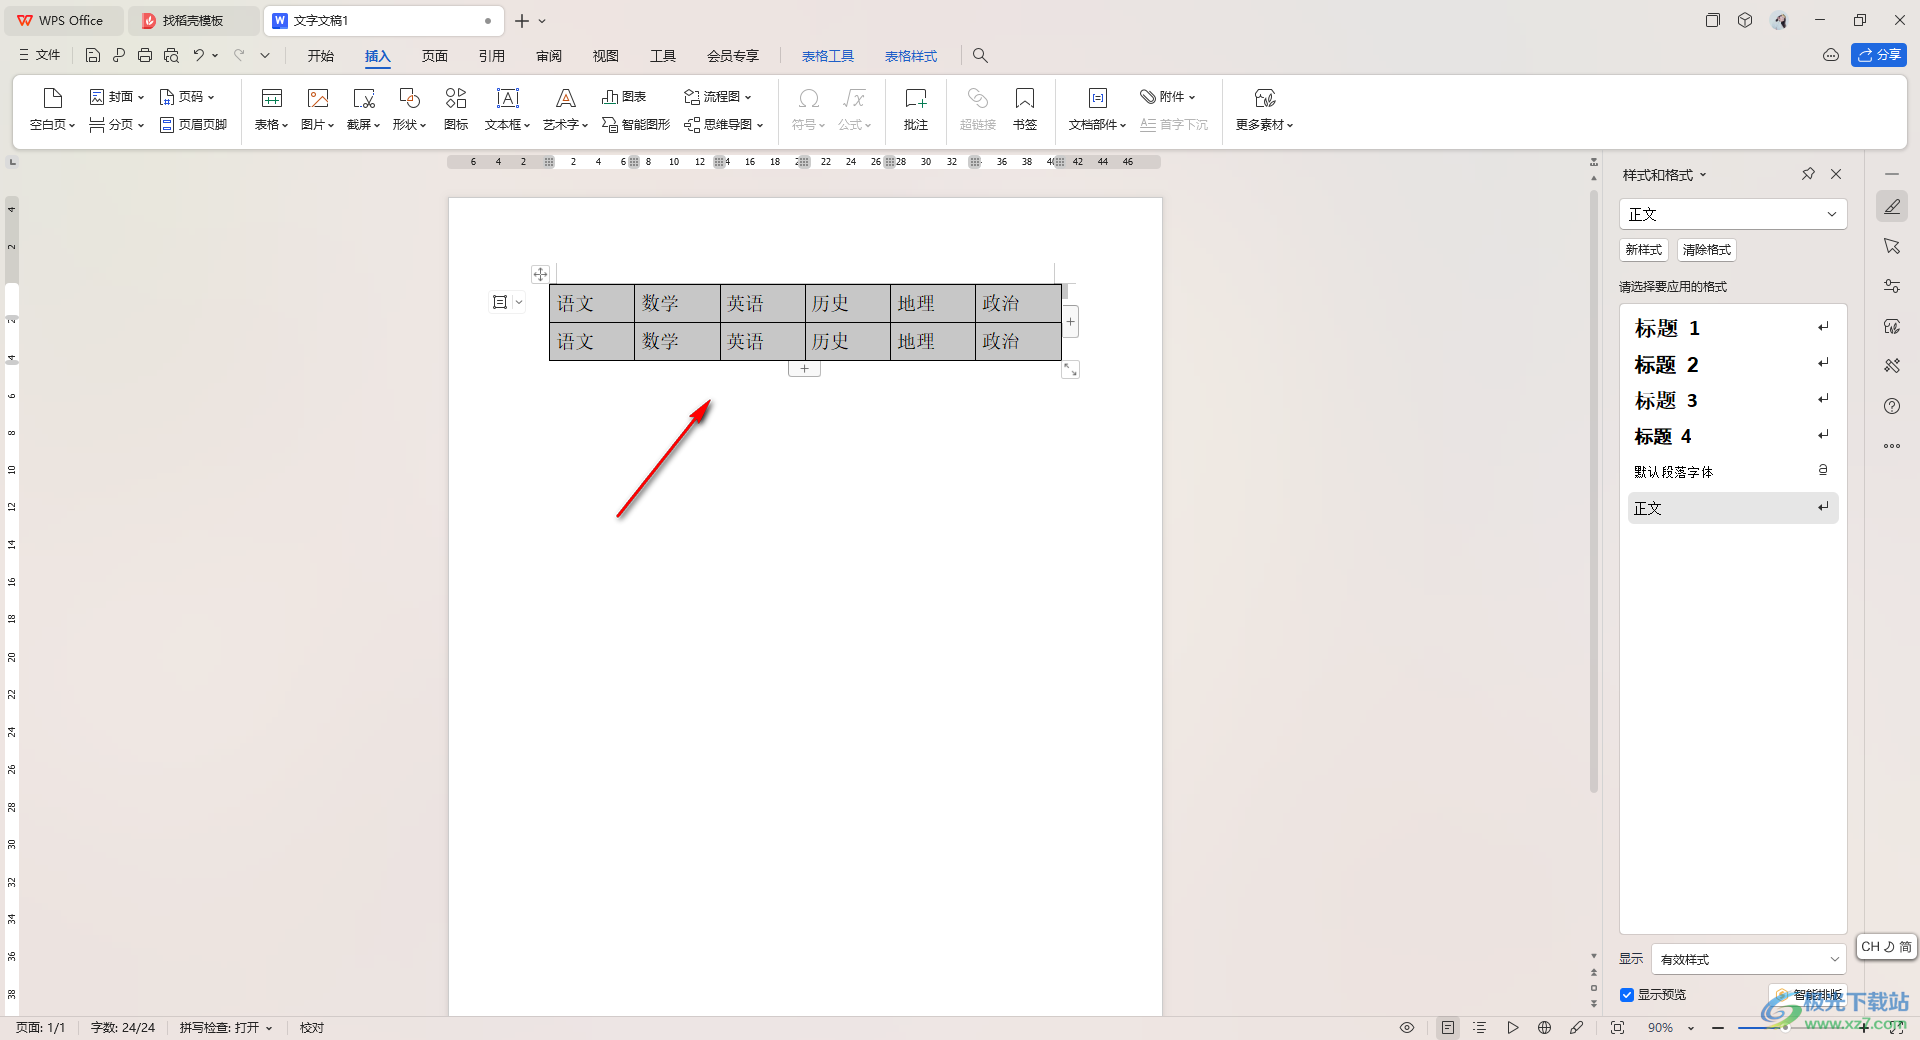Pin the 样式和格式 panel
The height and width of the screenshot is (1040, 1920).
[1808, 174]
